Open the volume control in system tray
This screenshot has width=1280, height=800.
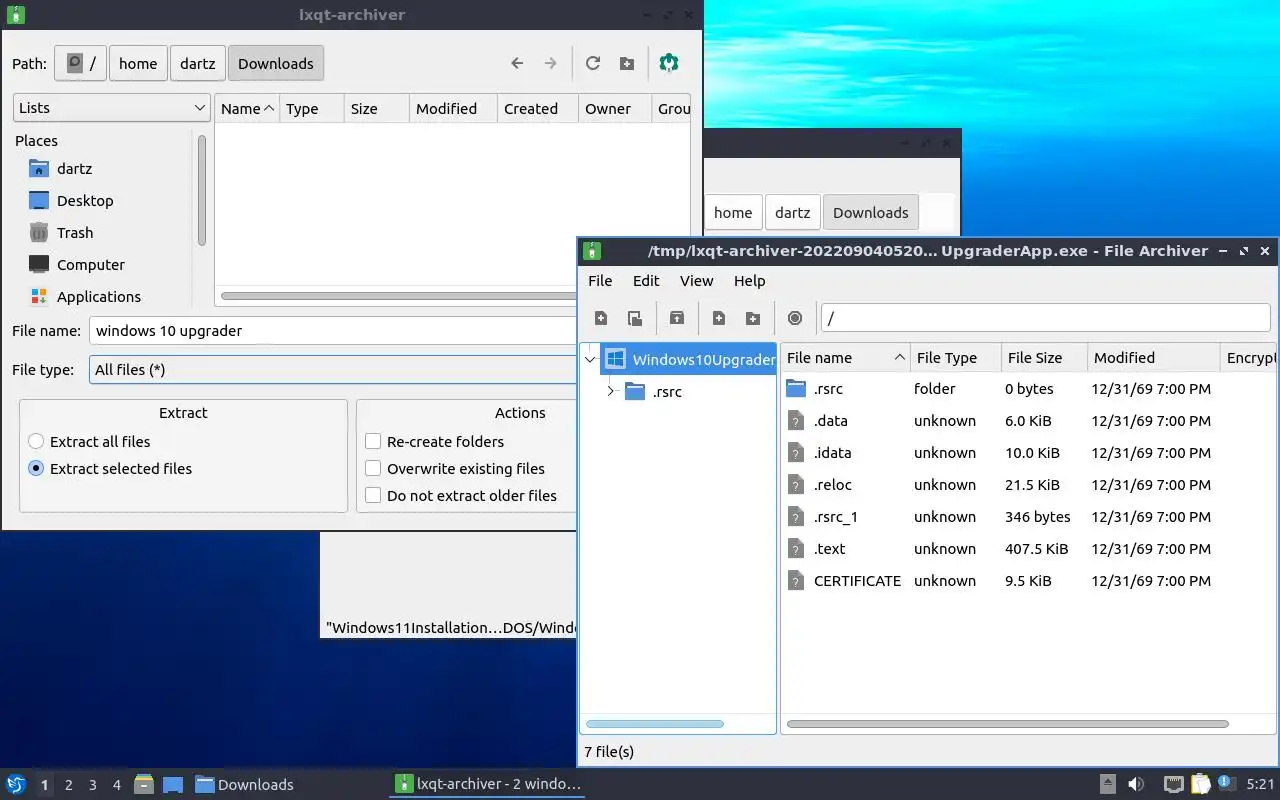[1136, 784]
